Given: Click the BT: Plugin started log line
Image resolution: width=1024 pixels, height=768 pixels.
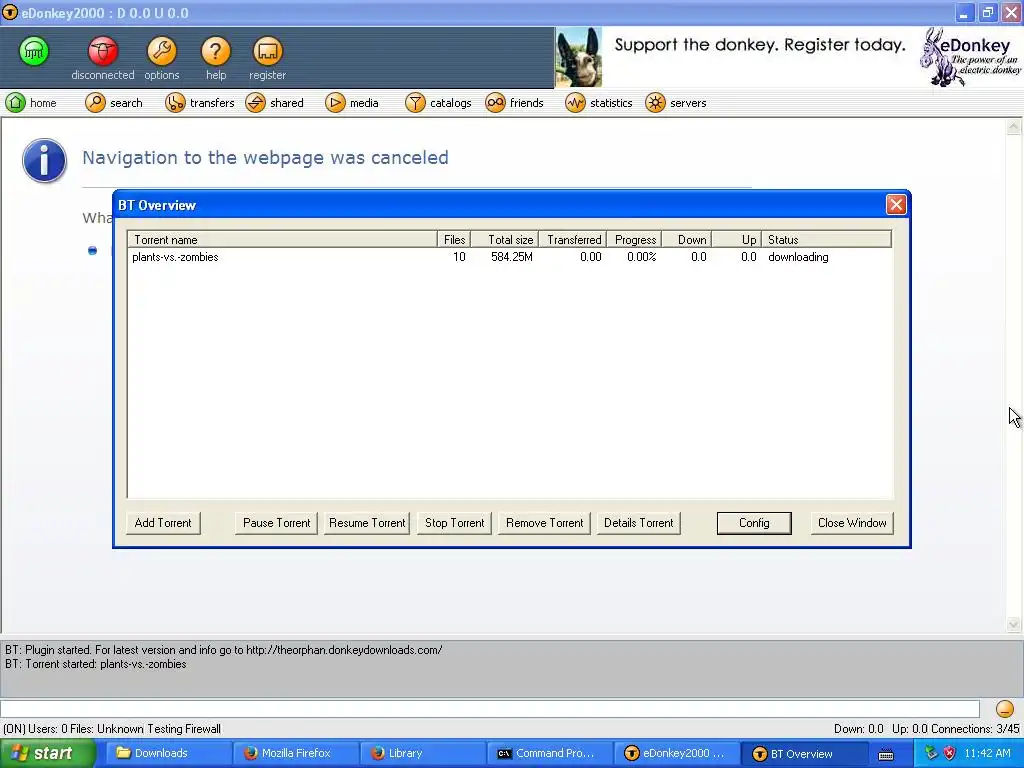Looking at the screenshot, I should (x=223, y=650).
